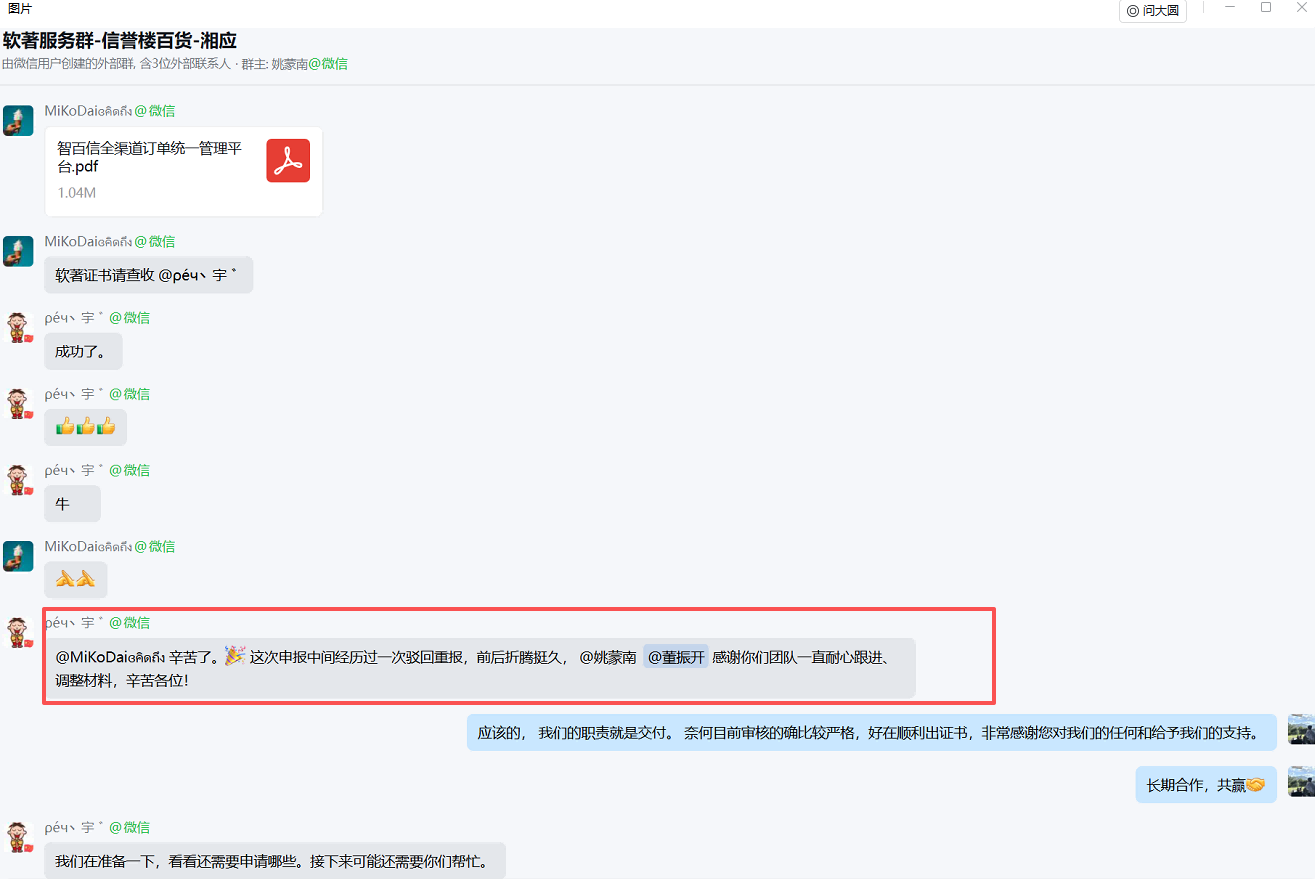Image resolution: width=1315 pixels, height=879 pixels.
Task: Open file 智百信全渠道订单统一管理平台.pdf
Action: point(184,171)
